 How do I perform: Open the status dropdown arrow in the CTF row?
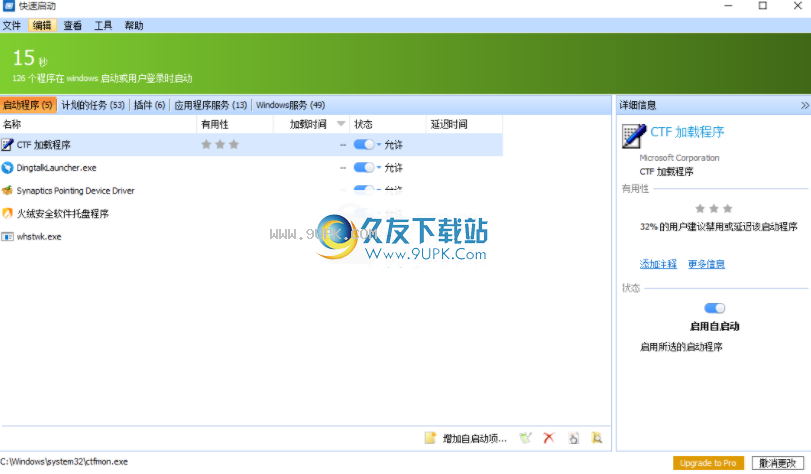point(379,144)
